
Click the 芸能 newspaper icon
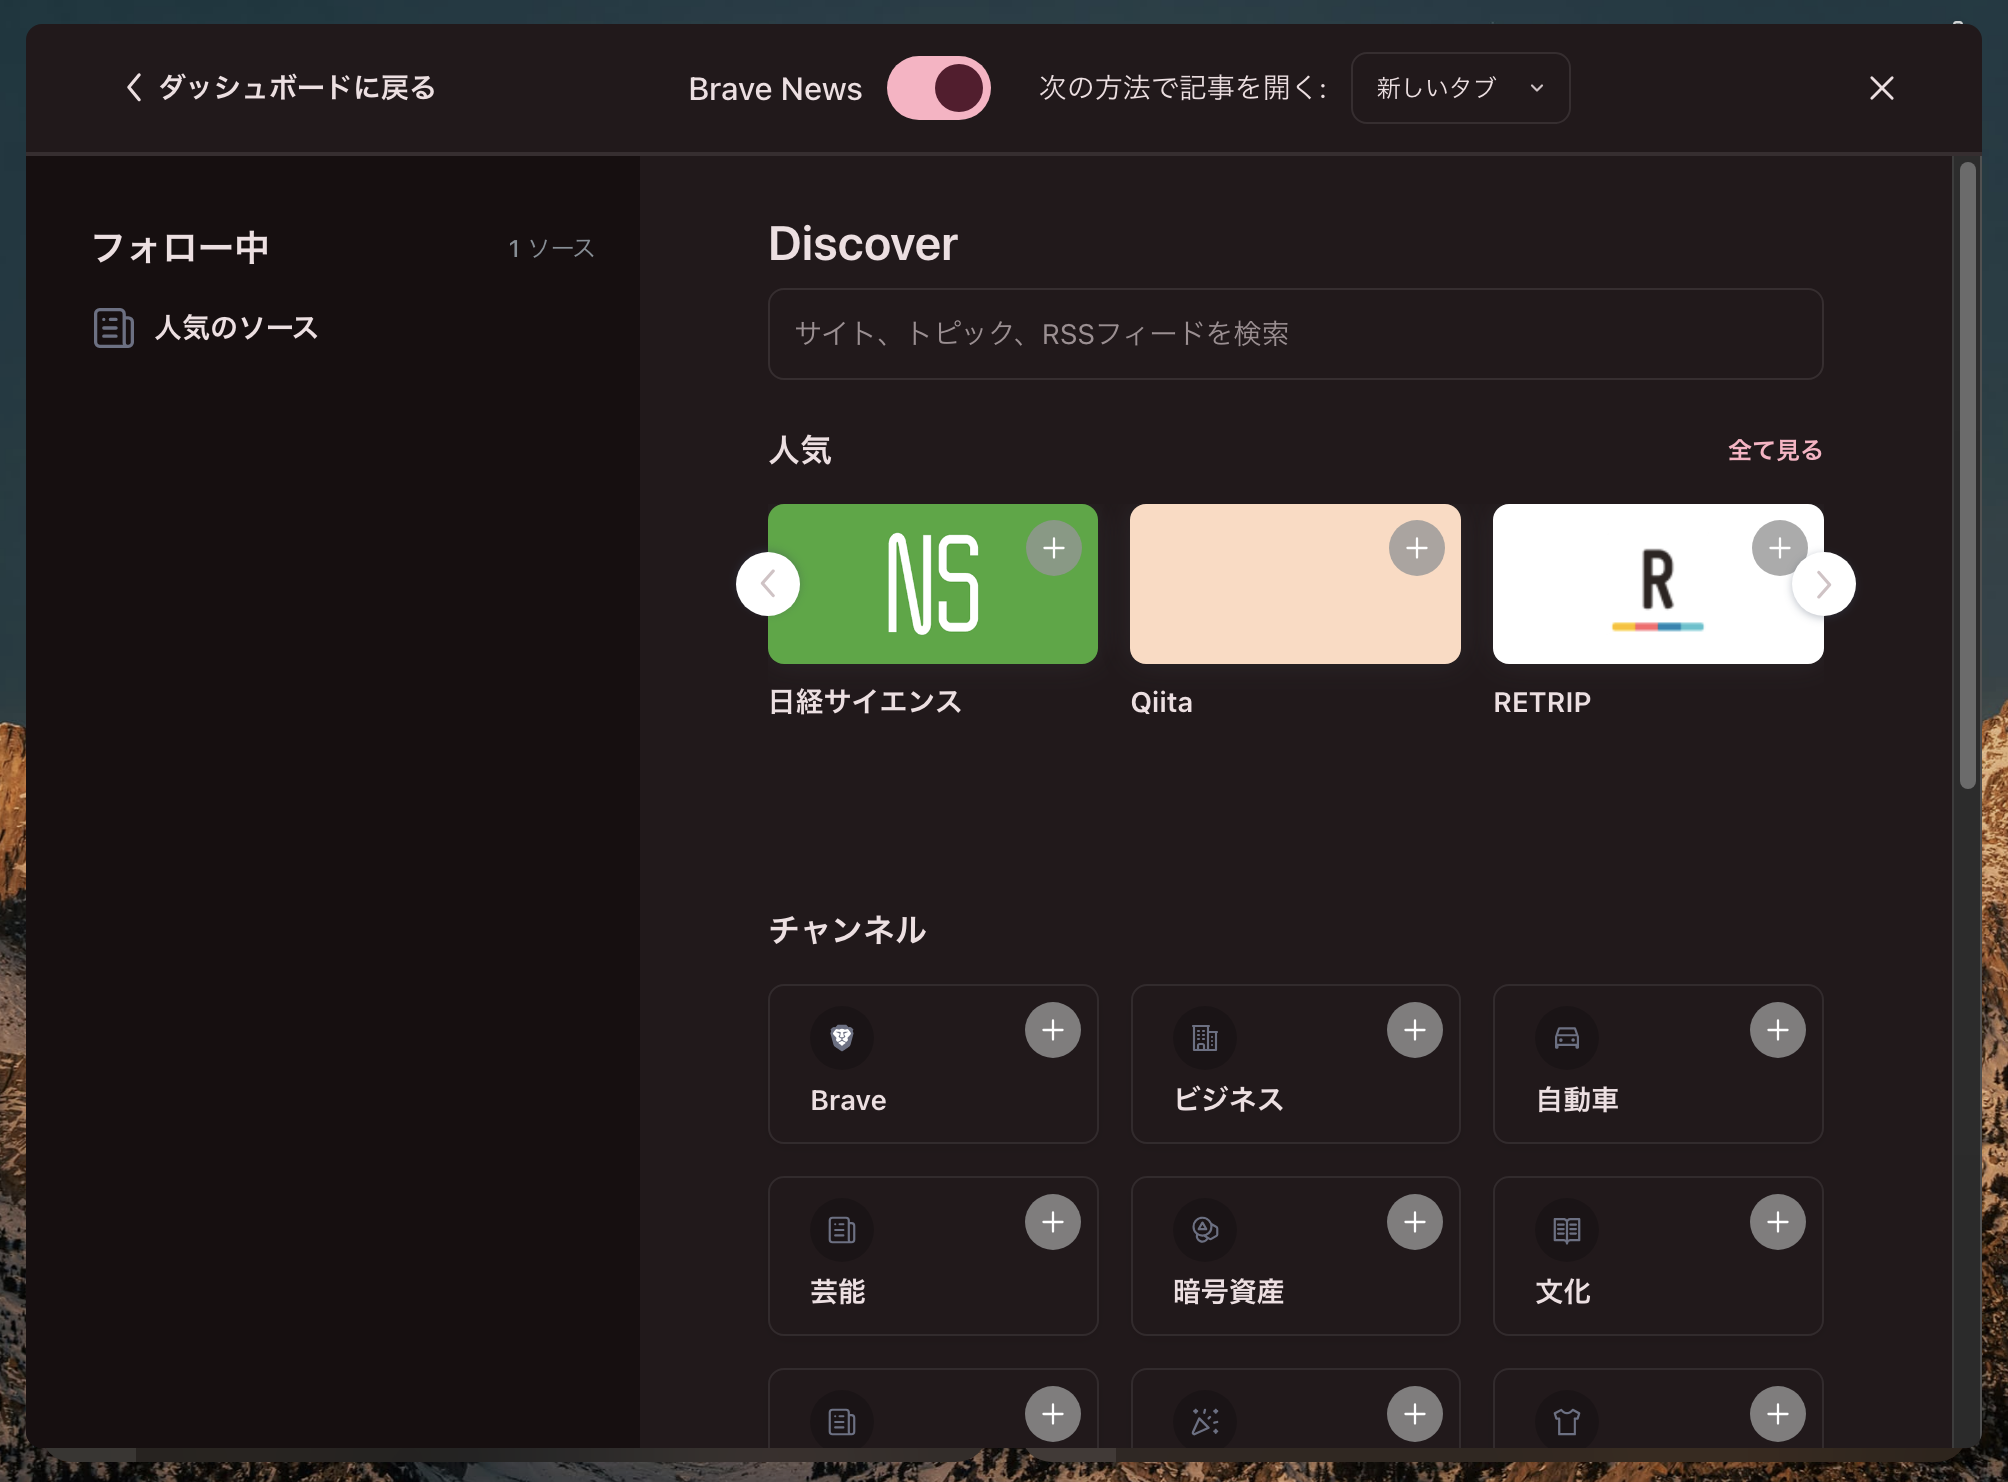(842, 1230)
